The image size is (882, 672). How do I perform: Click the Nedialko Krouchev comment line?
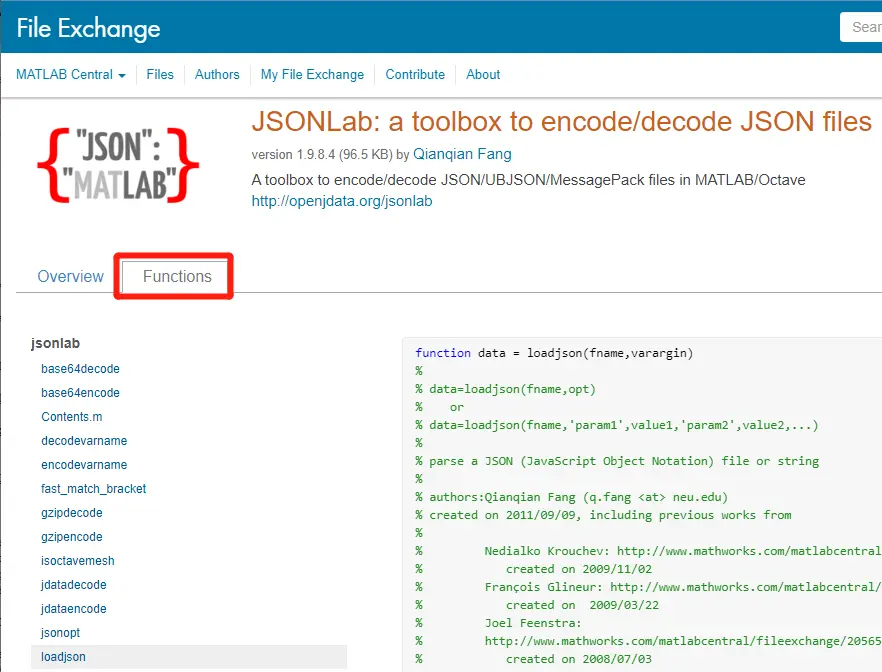click(648, 551)
